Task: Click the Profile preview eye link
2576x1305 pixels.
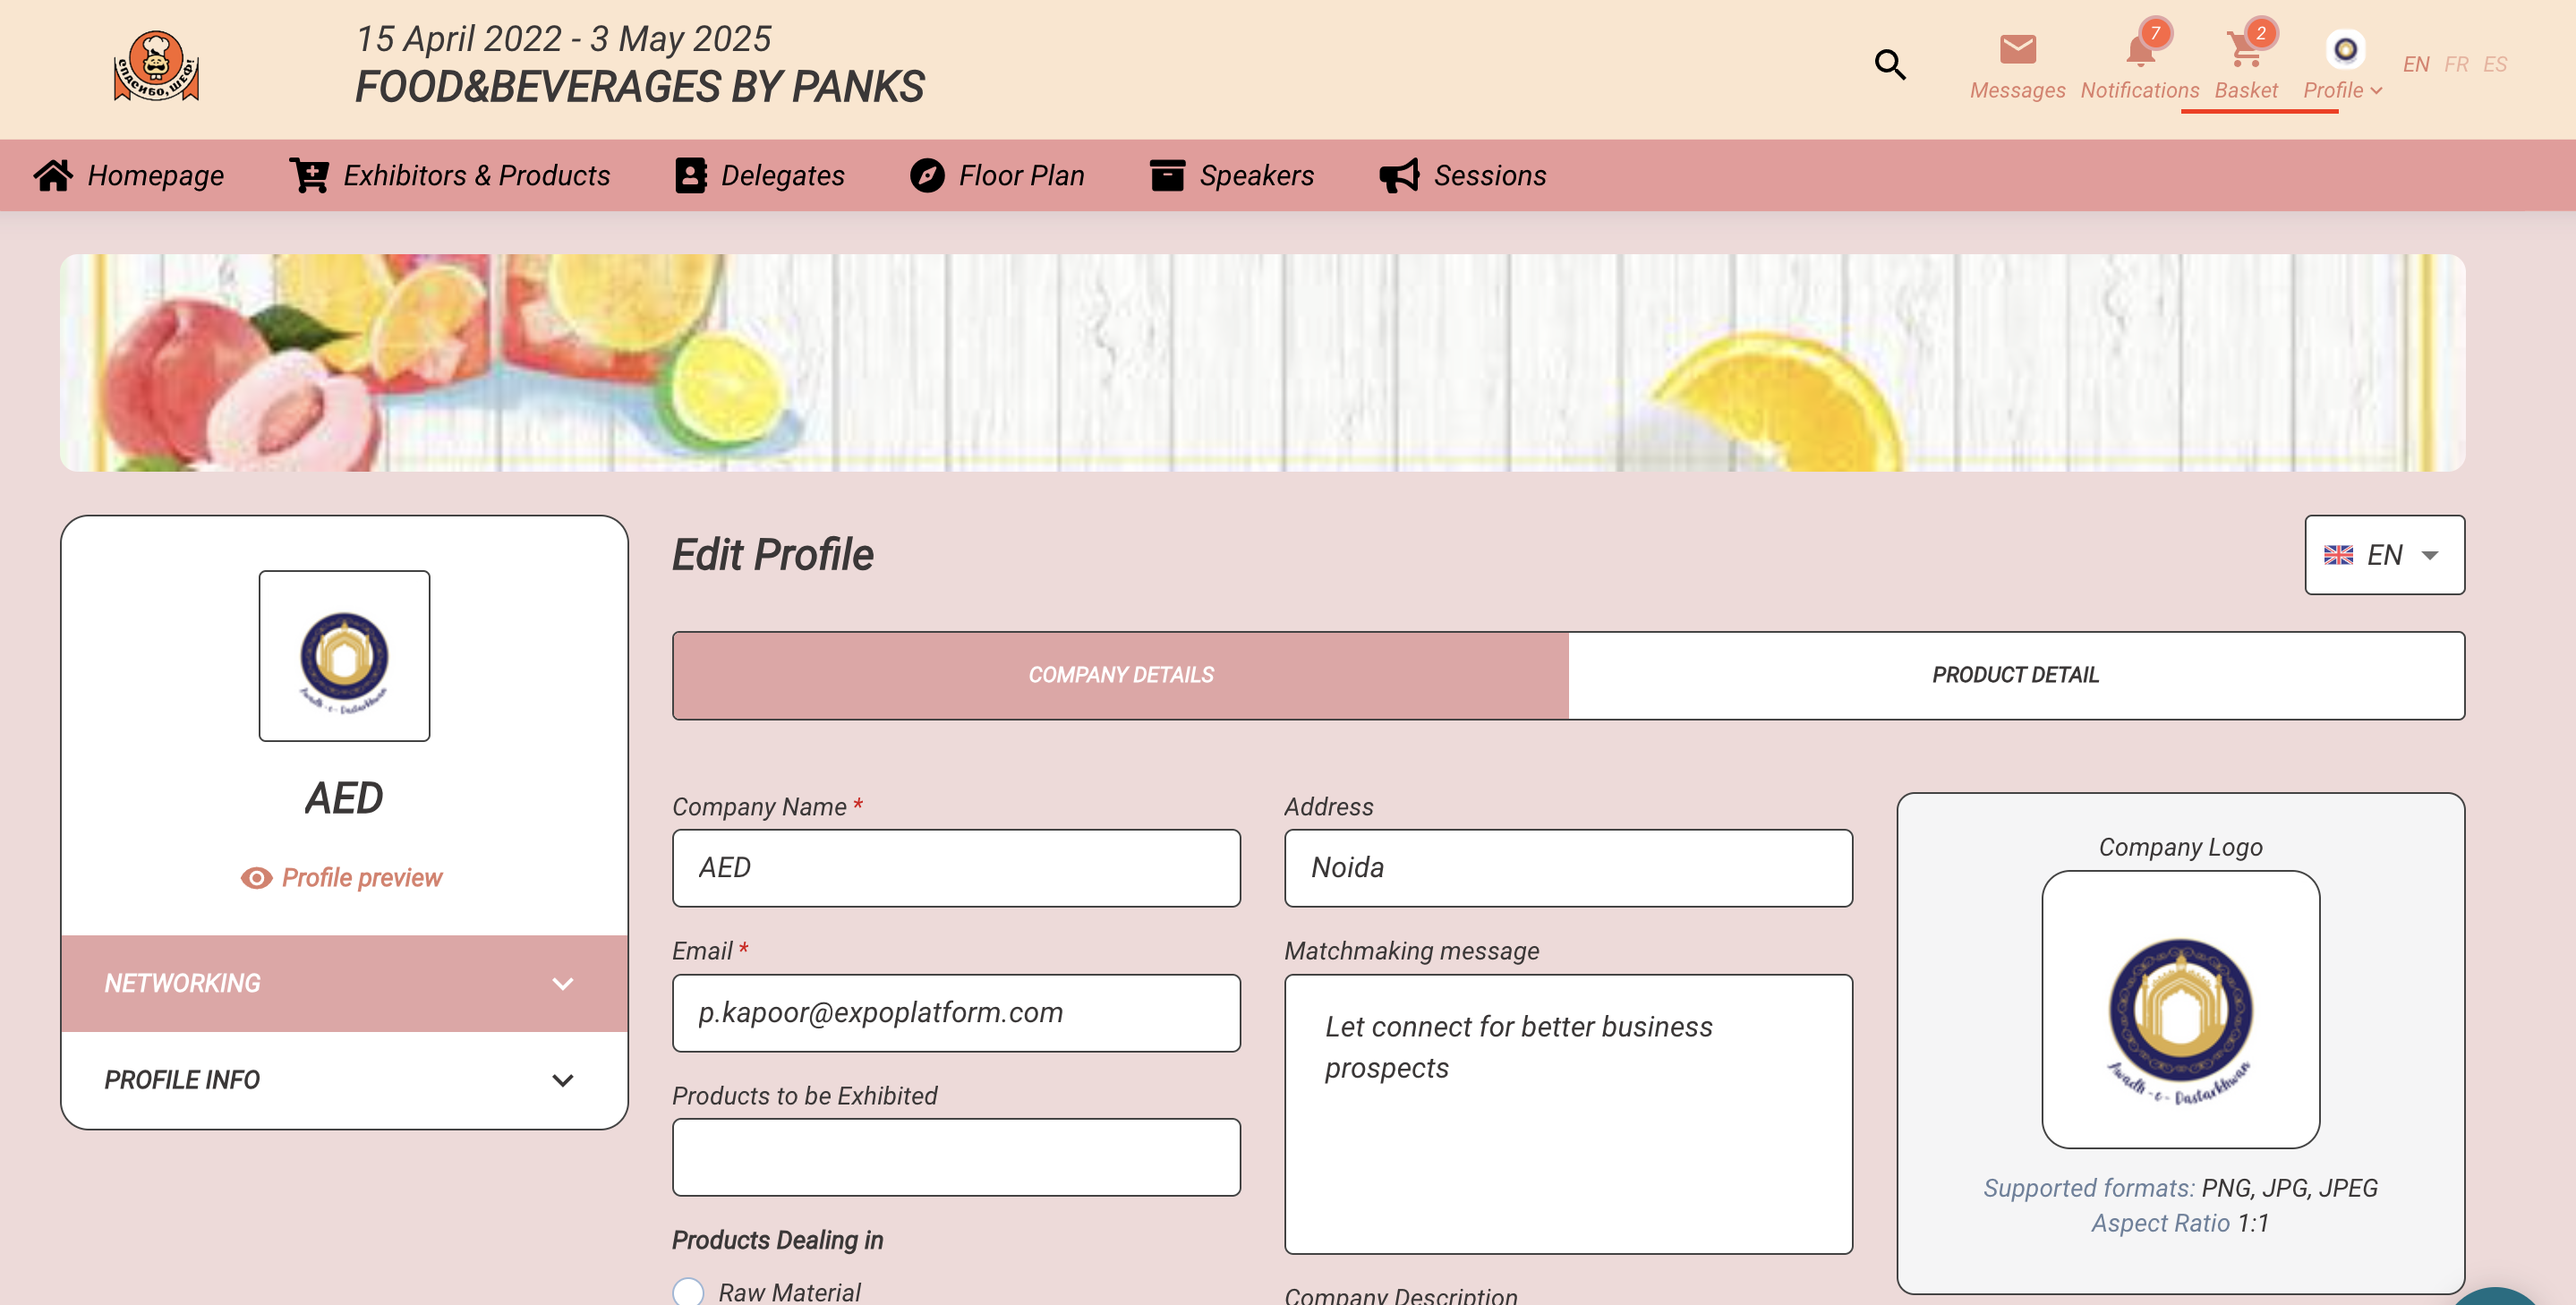Action: pos(342,877)
